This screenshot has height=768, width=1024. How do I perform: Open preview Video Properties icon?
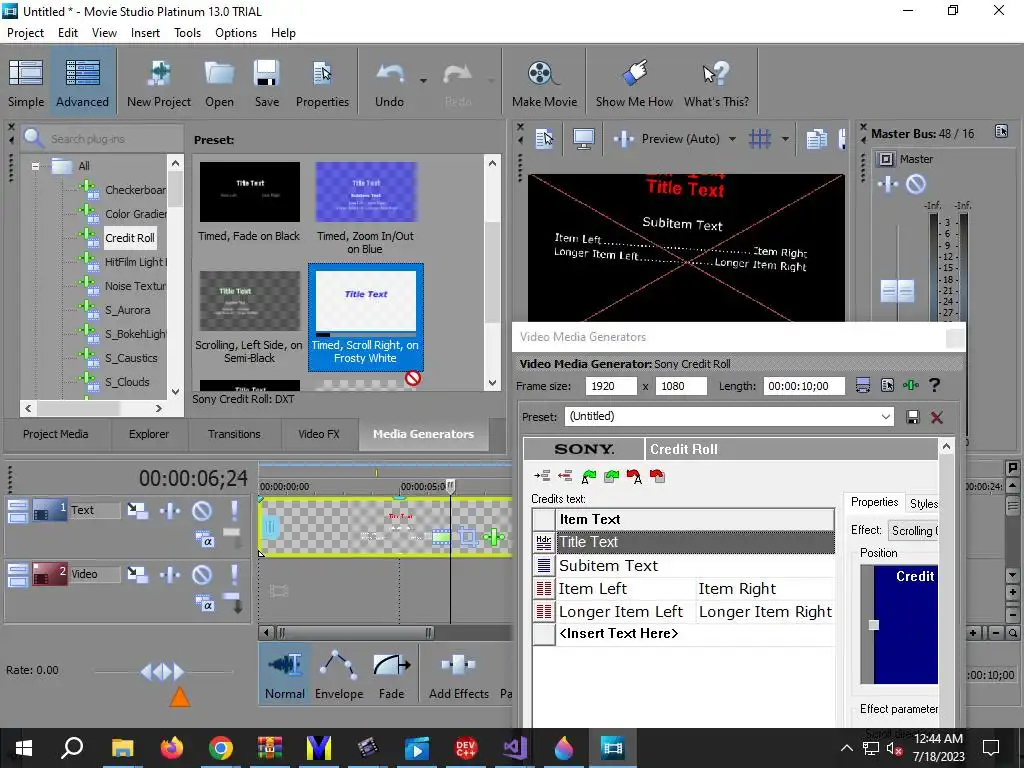[x=544, y=138]
